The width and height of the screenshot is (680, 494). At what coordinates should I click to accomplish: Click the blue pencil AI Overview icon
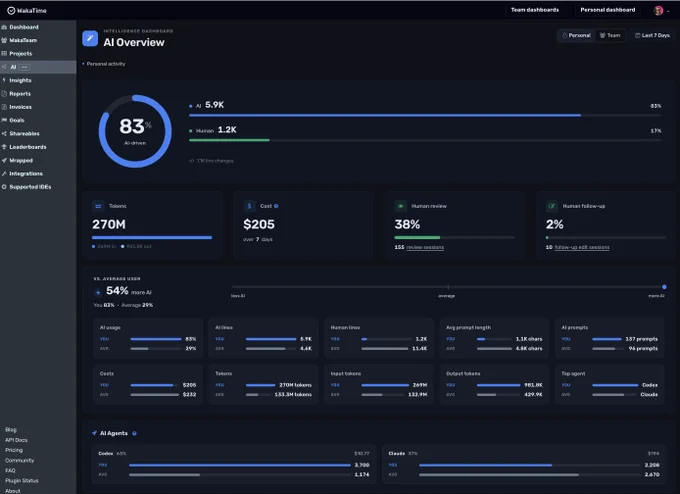coord(90,38)
